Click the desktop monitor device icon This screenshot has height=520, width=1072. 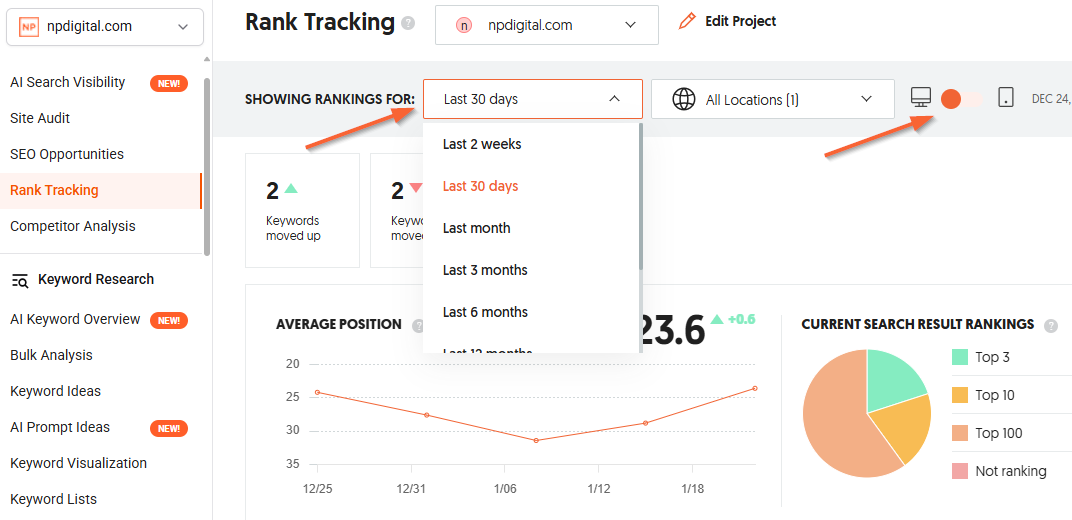tap(921, 98)
